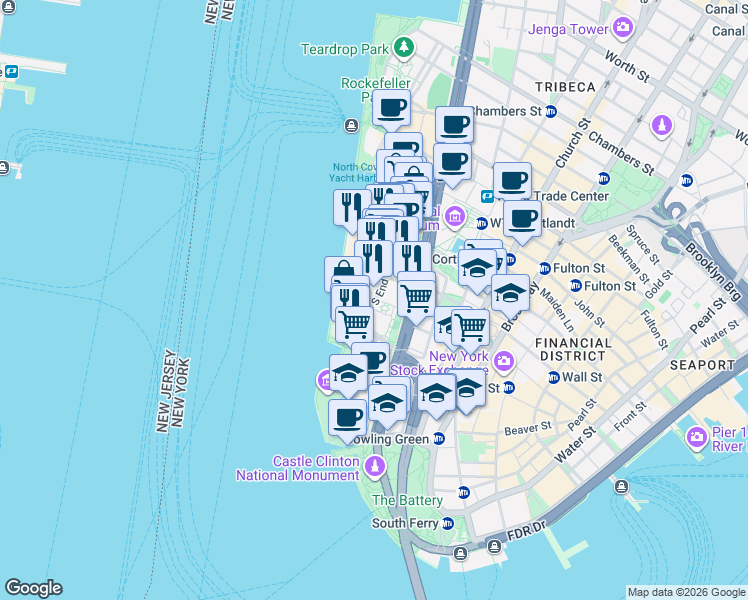Select the coffee marker just above Bowling Green
The width and height of the screenshot is (748, 600).
pyautogui.click(x=348, y=419)
